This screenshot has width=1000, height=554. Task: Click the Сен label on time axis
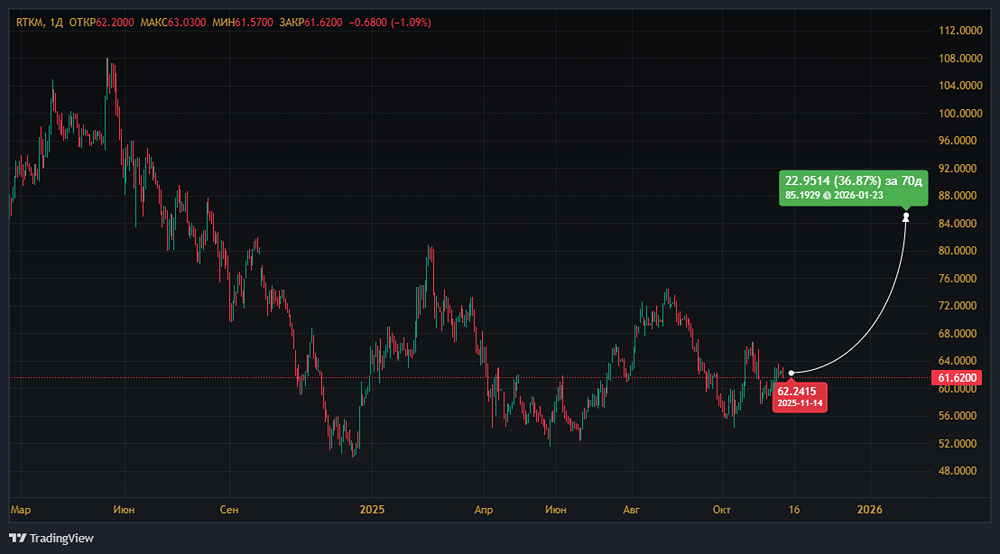[229, 510]
